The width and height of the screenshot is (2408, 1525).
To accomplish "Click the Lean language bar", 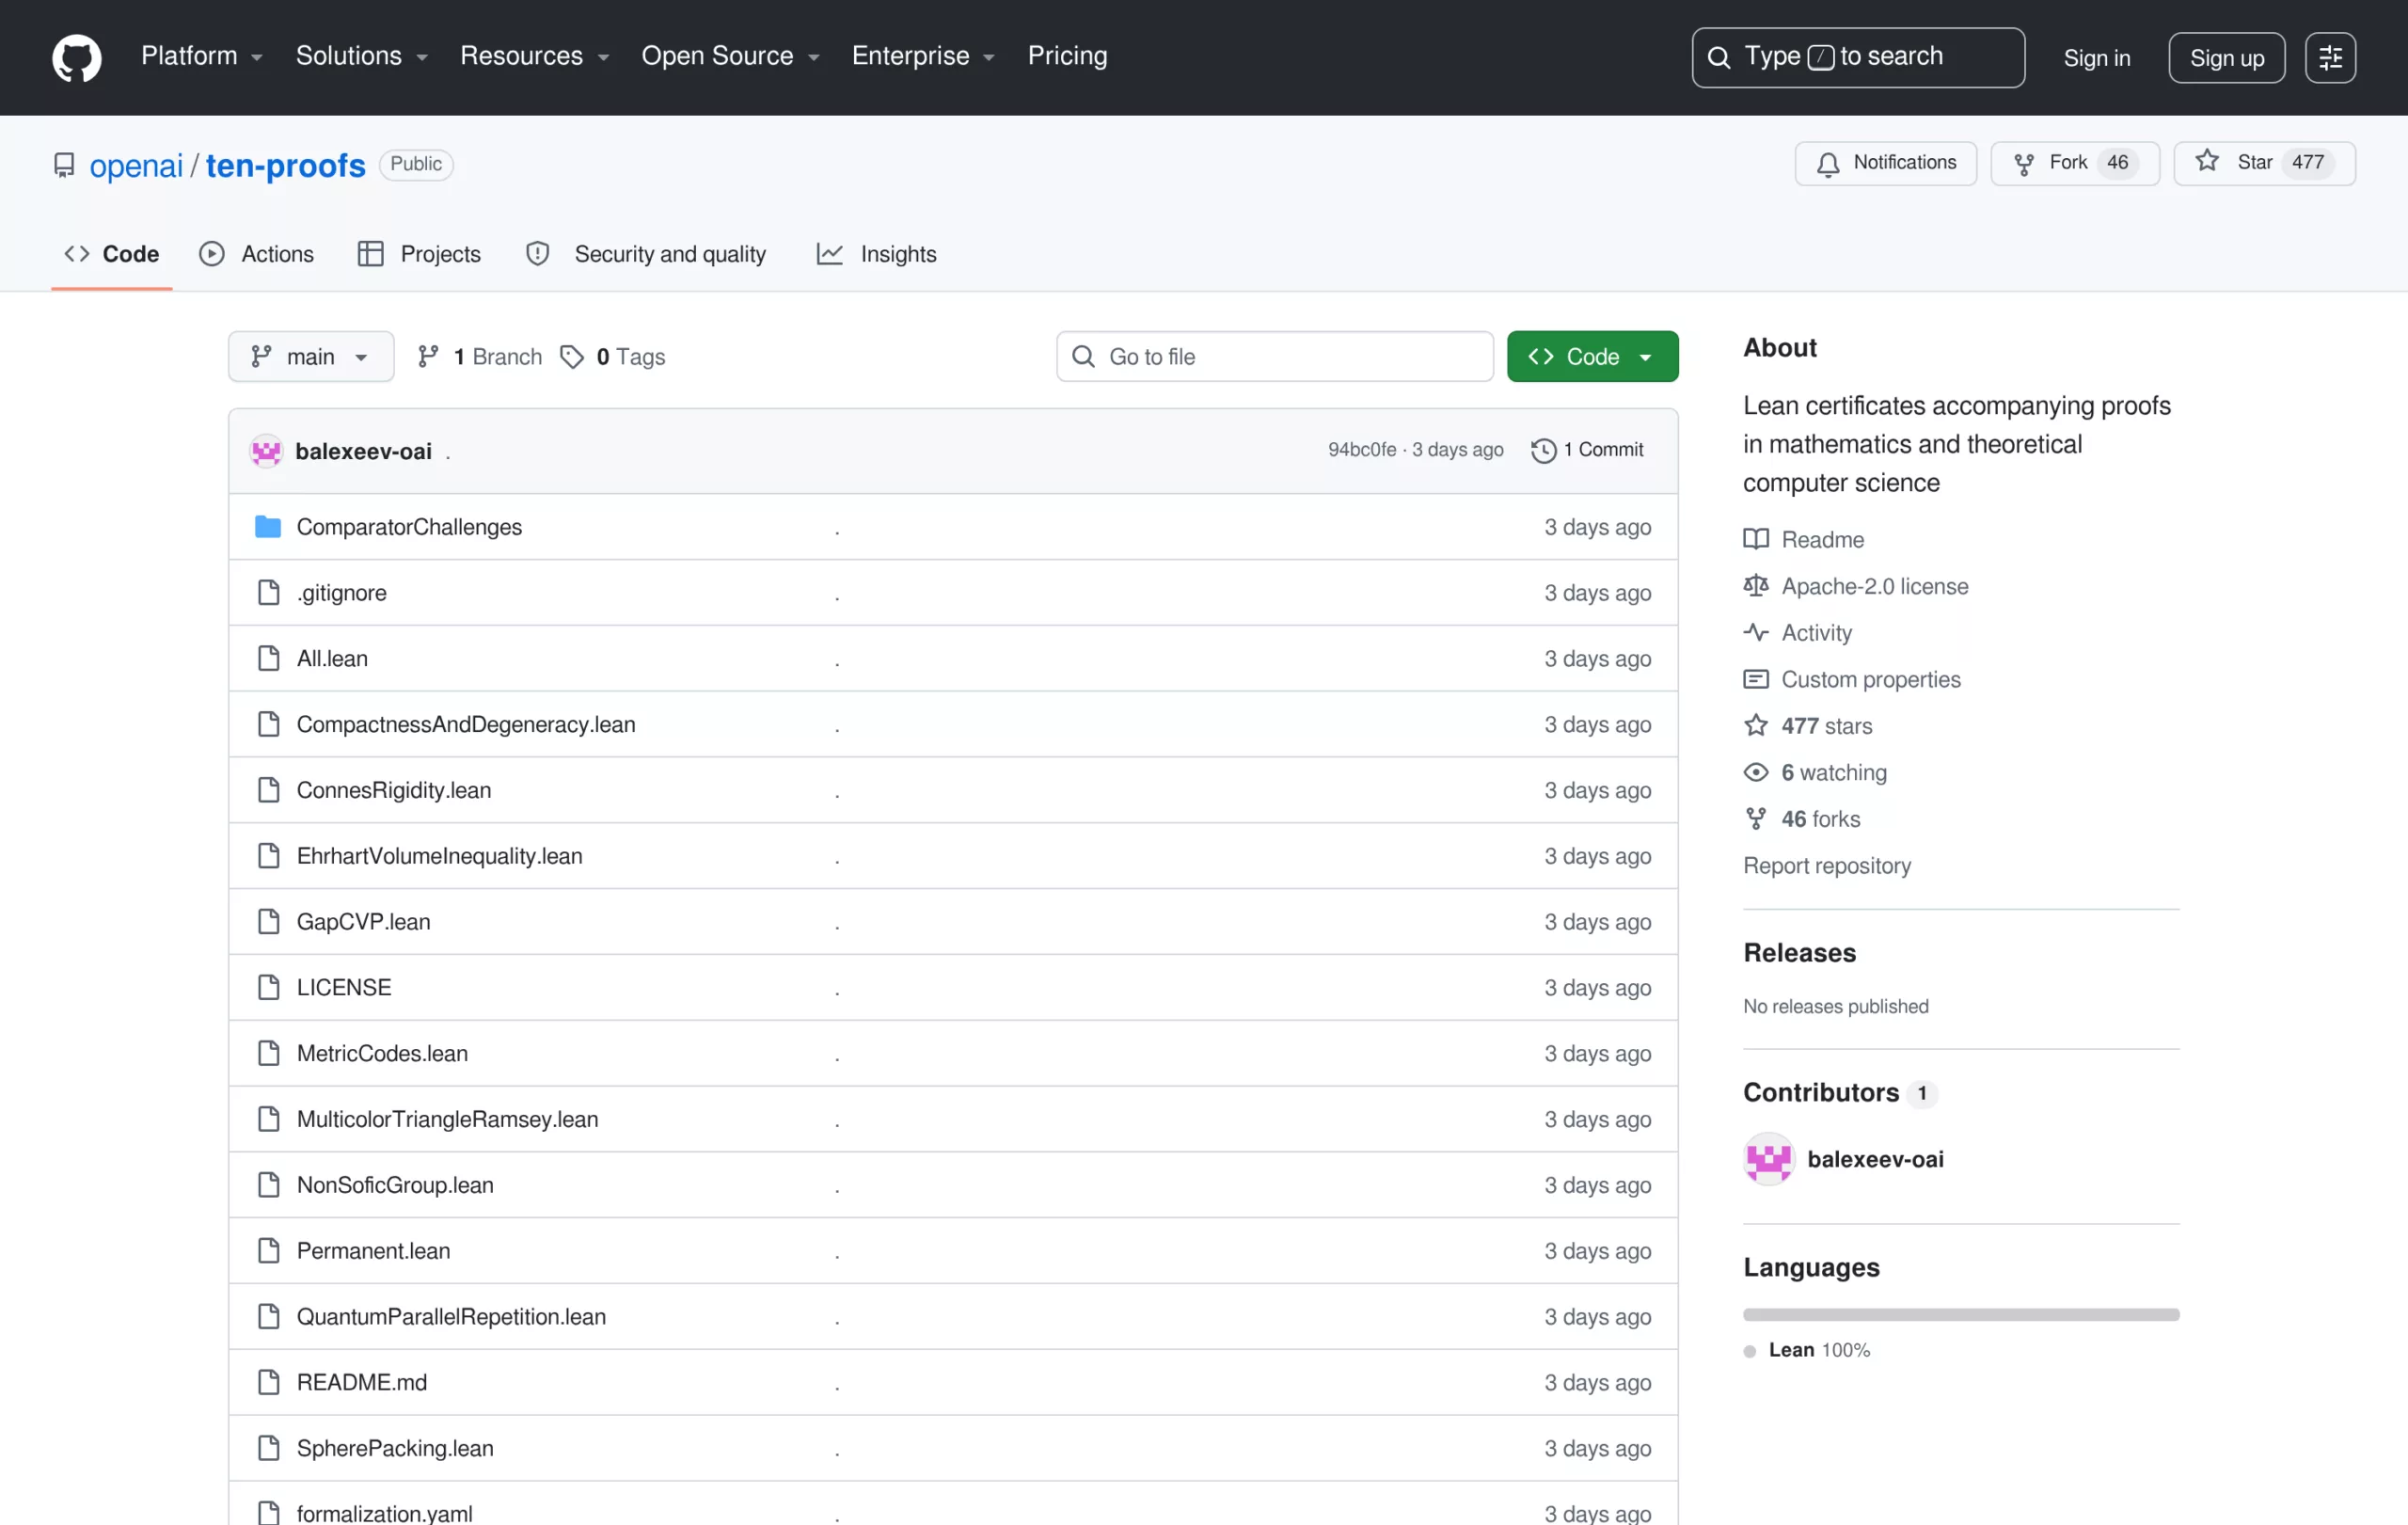I will 1960,1315.
